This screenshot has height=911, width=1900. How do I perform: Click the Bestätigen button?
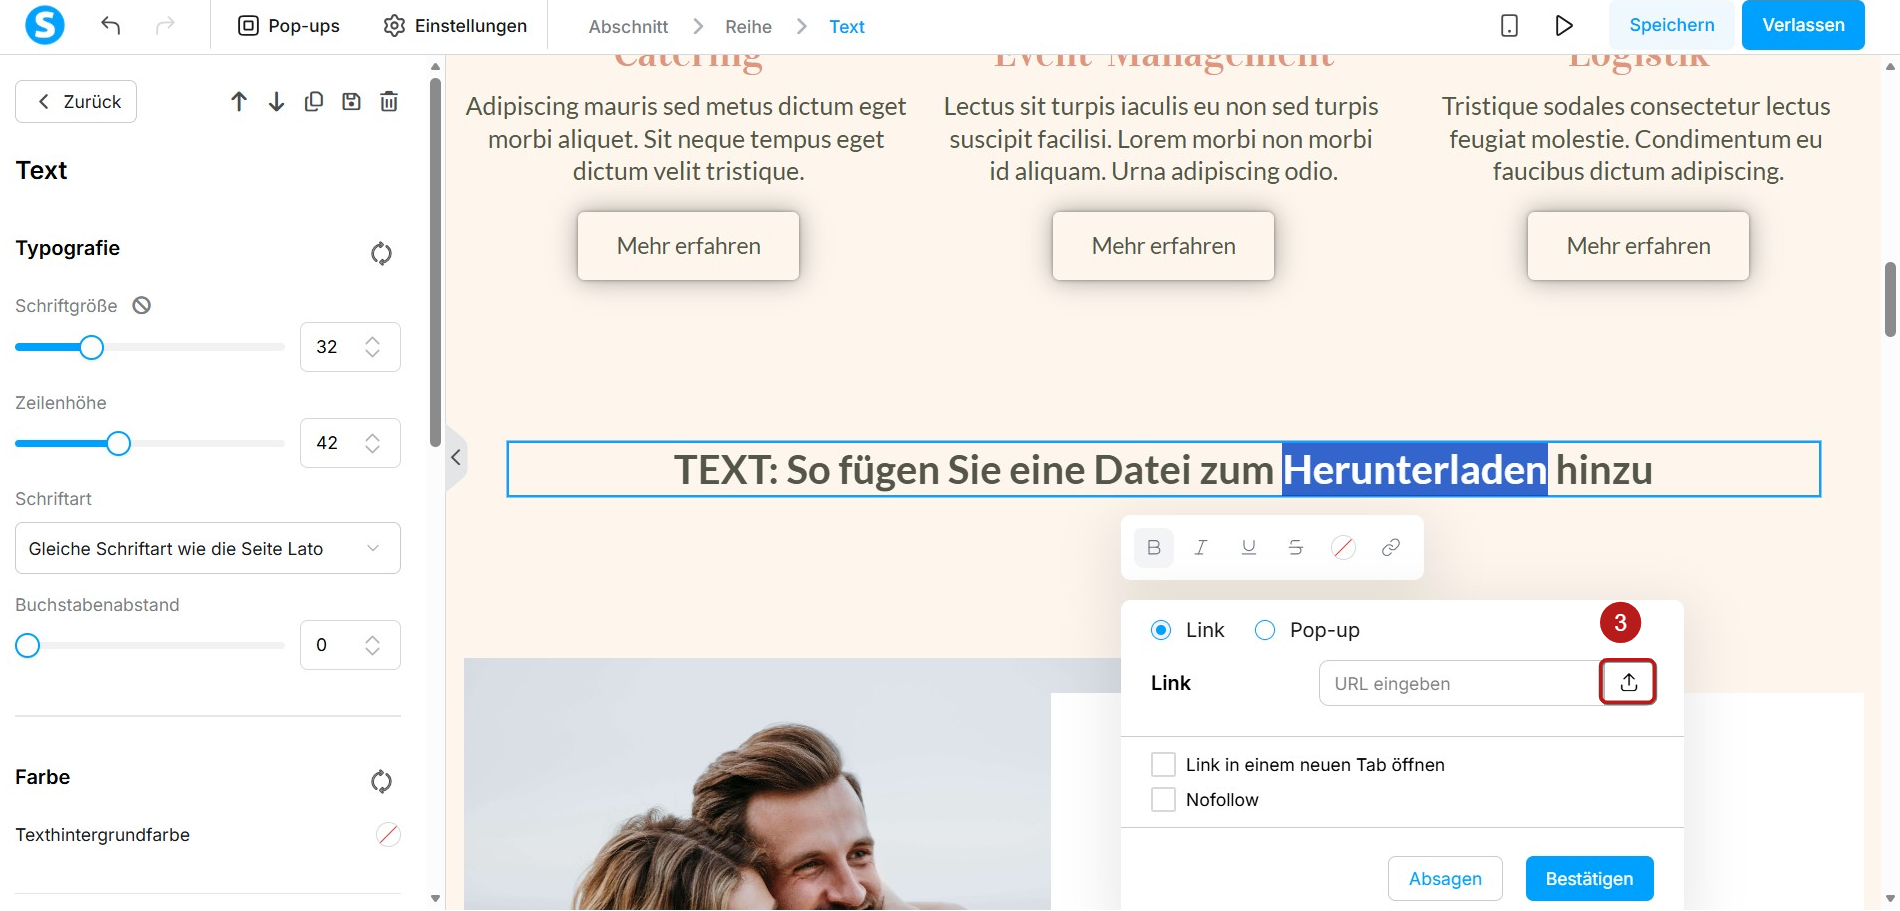[x=1589, y=878]
